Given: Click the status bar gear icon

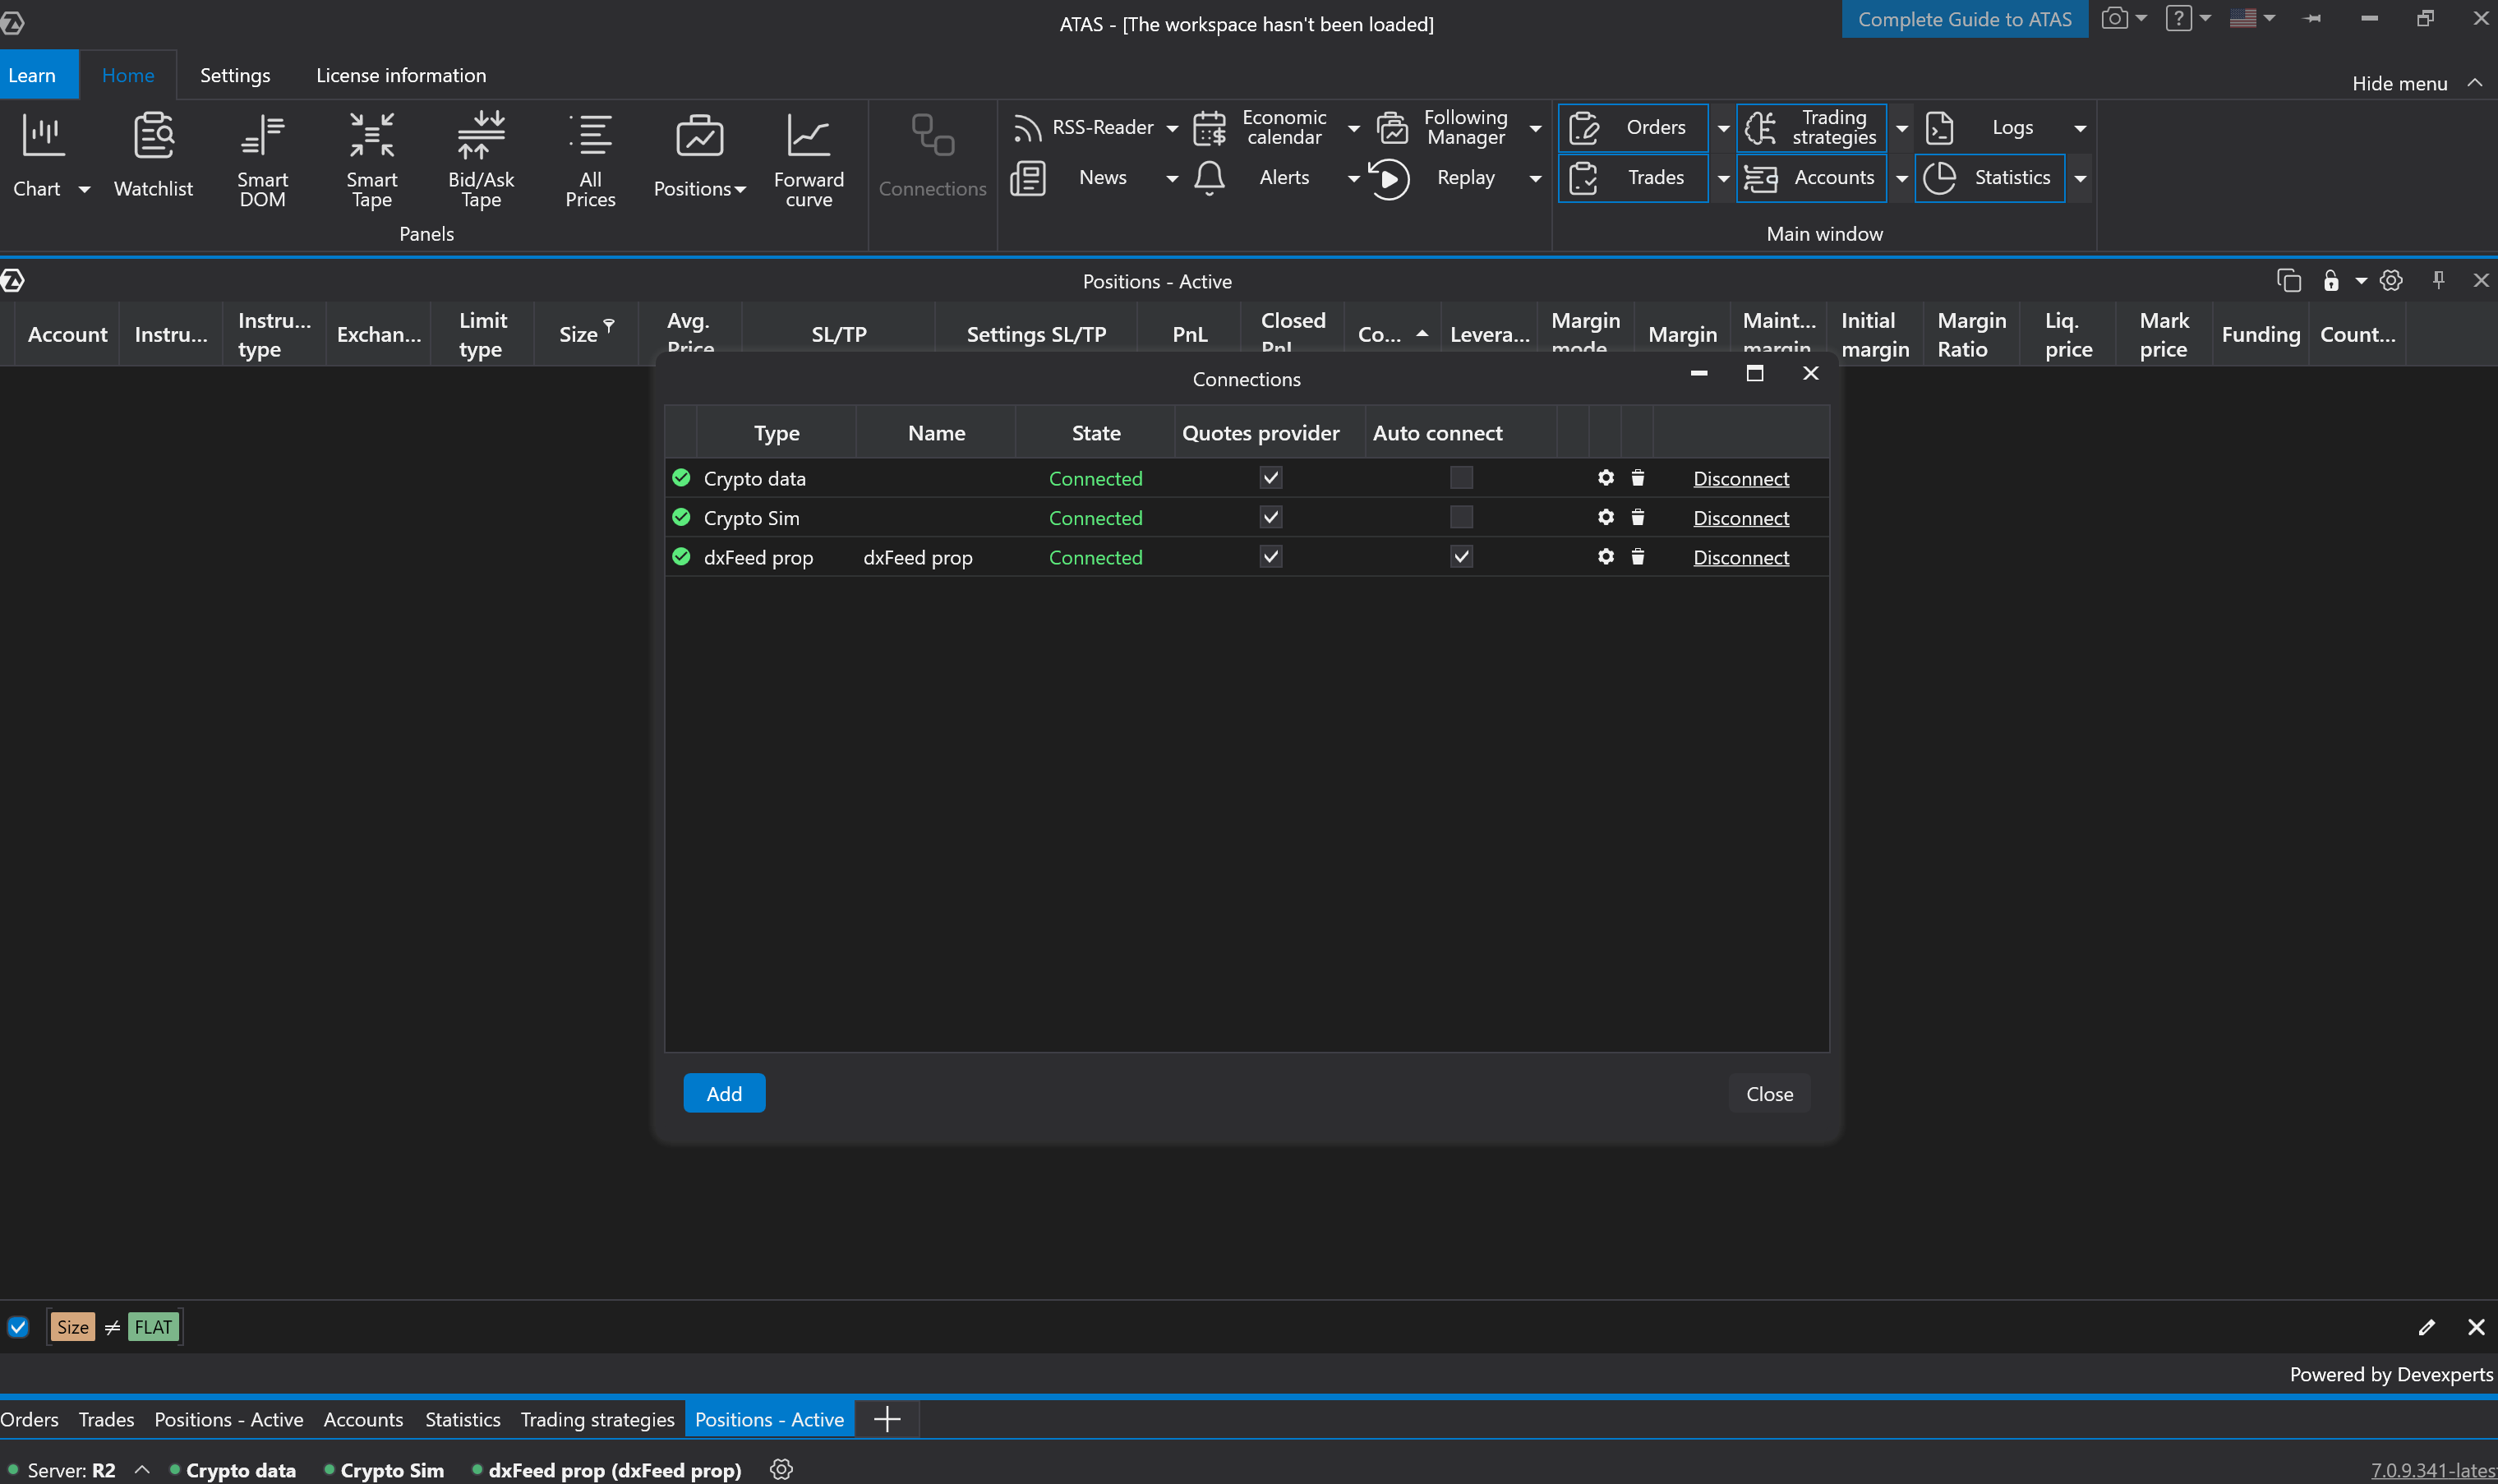Looking at the screenshot, I should pos(781,1469).
